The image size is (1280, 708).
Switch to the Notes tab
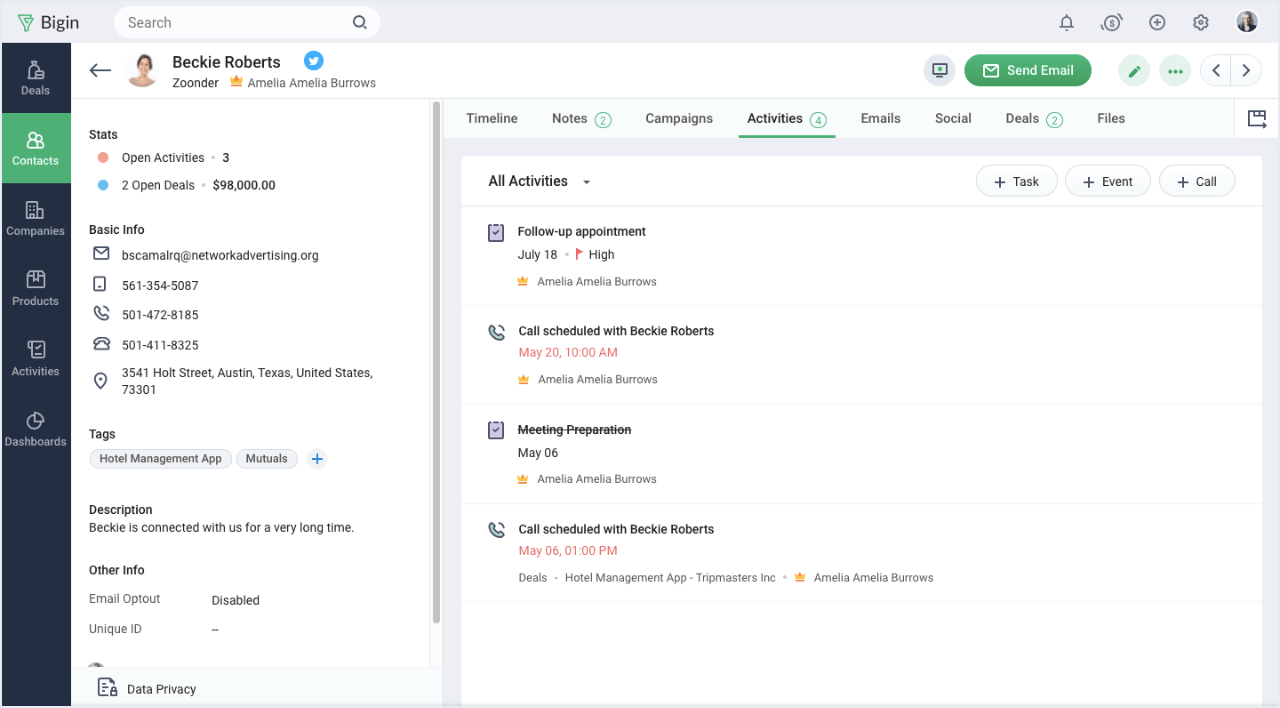(x=570, y=118)
